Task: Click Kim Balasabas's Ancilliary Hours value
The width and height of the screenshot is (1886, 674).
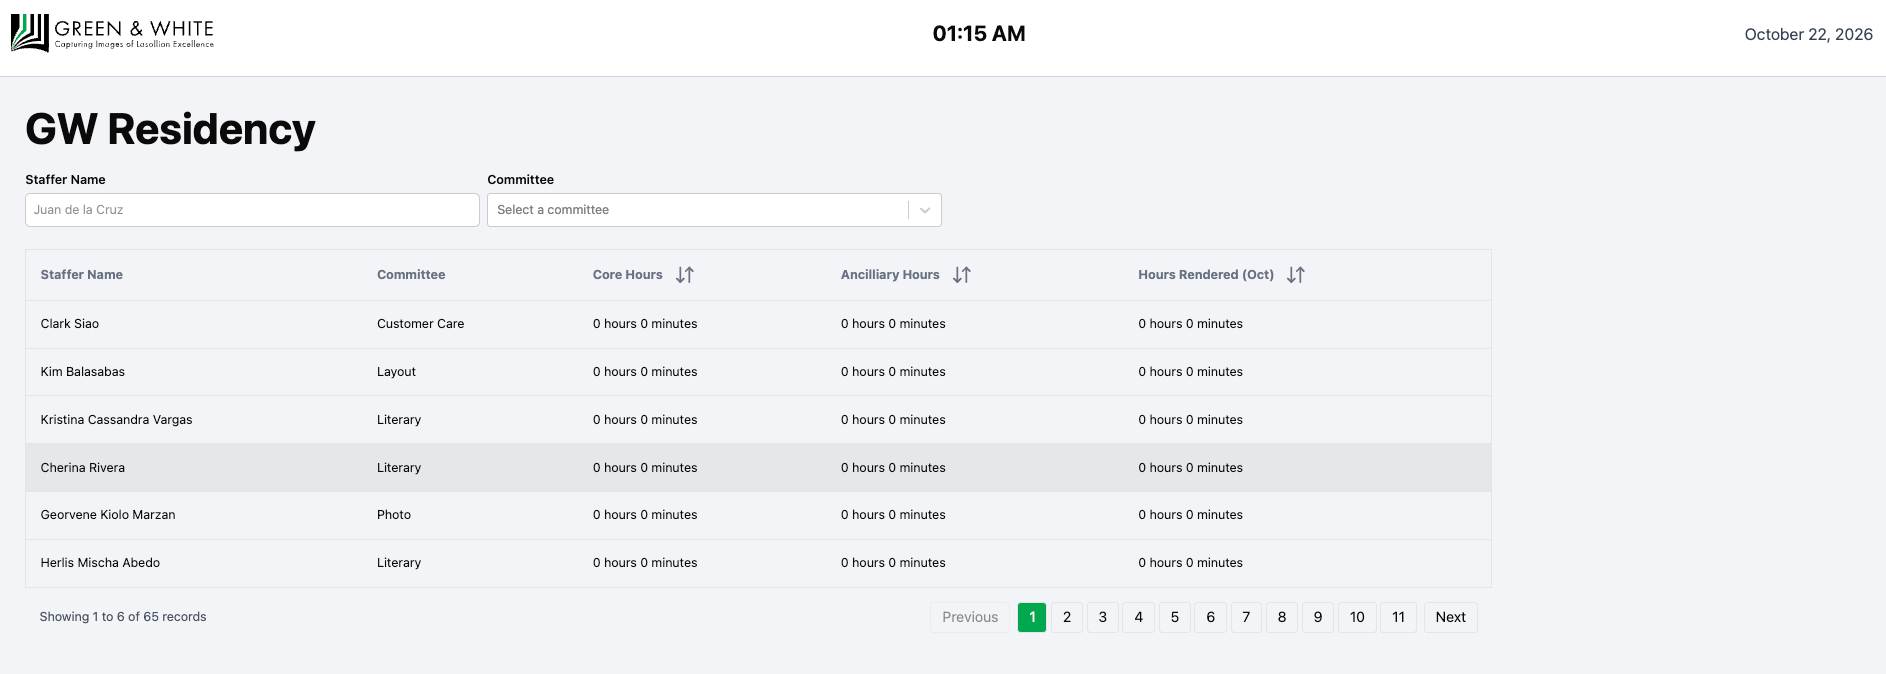Action: [x=893, y=372]
